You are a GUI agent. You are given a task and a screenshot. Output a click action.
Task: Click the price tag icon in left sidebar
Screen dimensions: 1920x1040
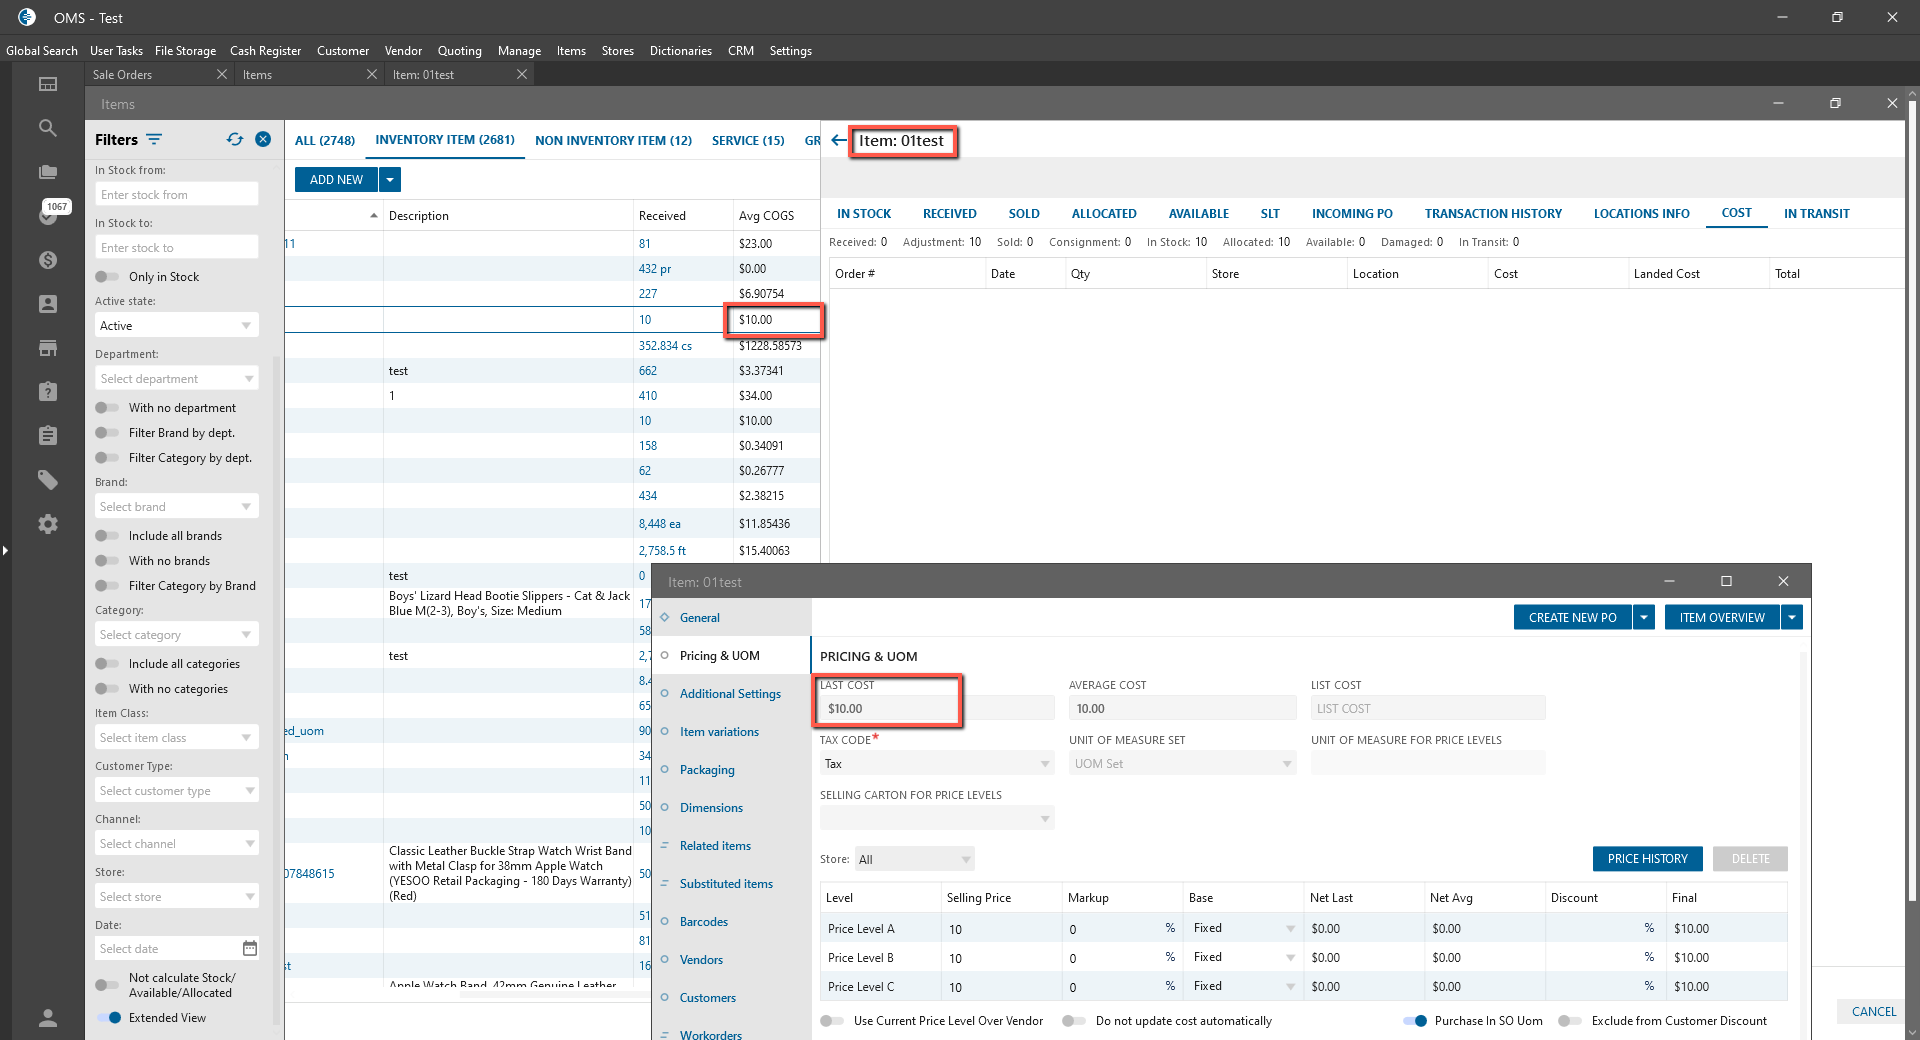(x=47, y=480)
